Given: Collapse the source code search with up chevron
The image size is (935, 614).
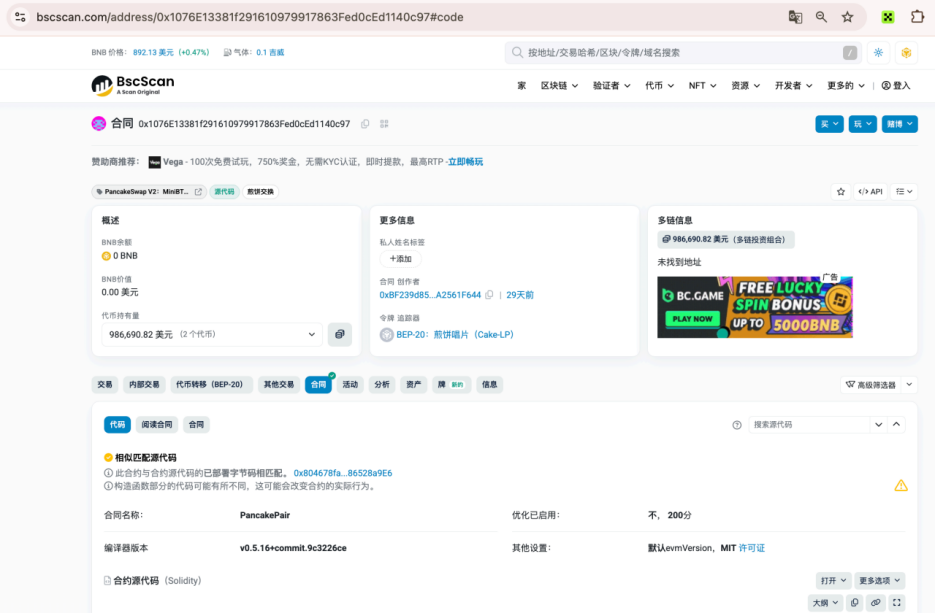Looking at the screenshot, I should 897,425.
